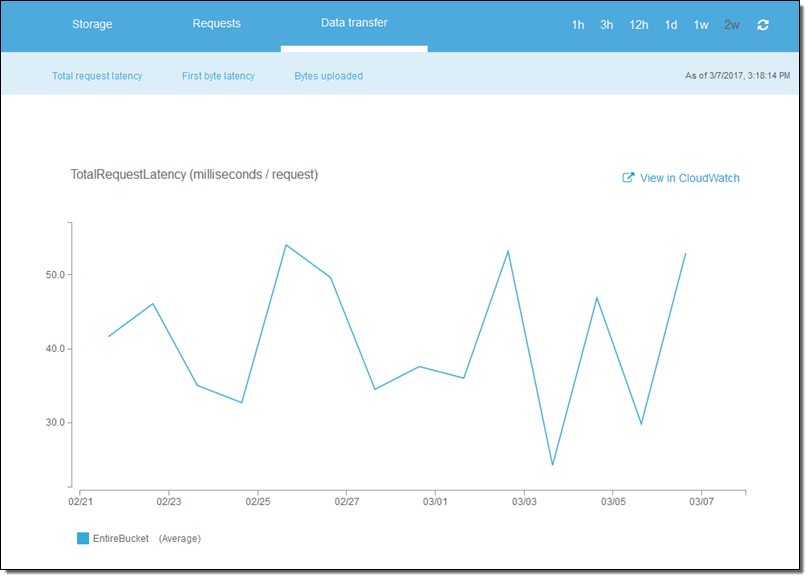Choose the 12h time range

[x=639, y=25]
